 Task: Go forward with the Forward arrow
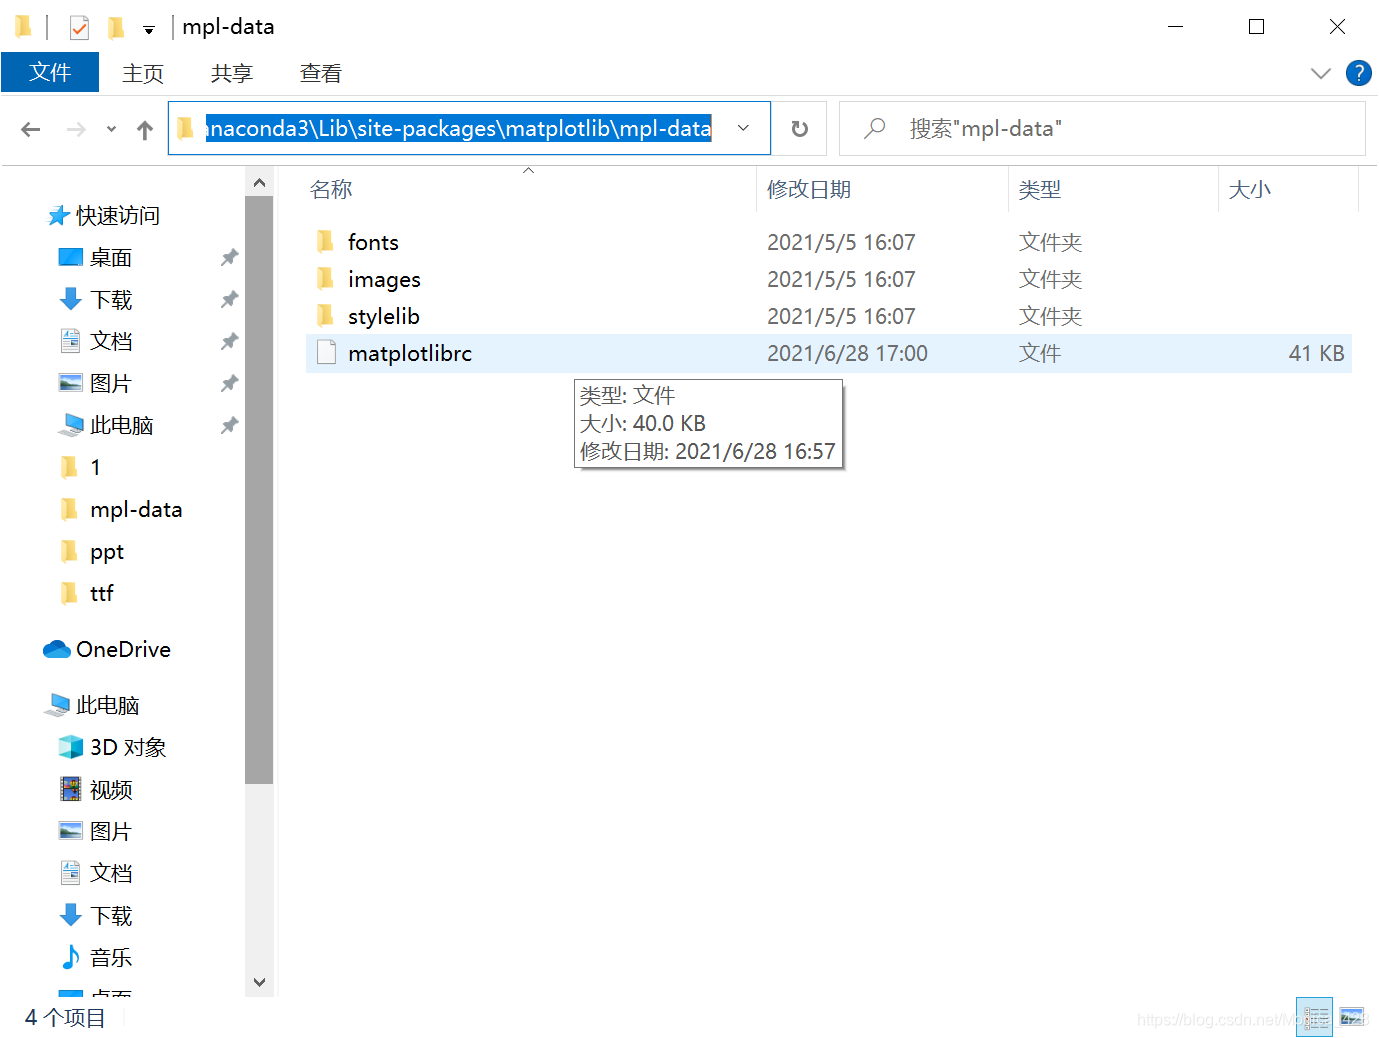(x=76, y=129)
